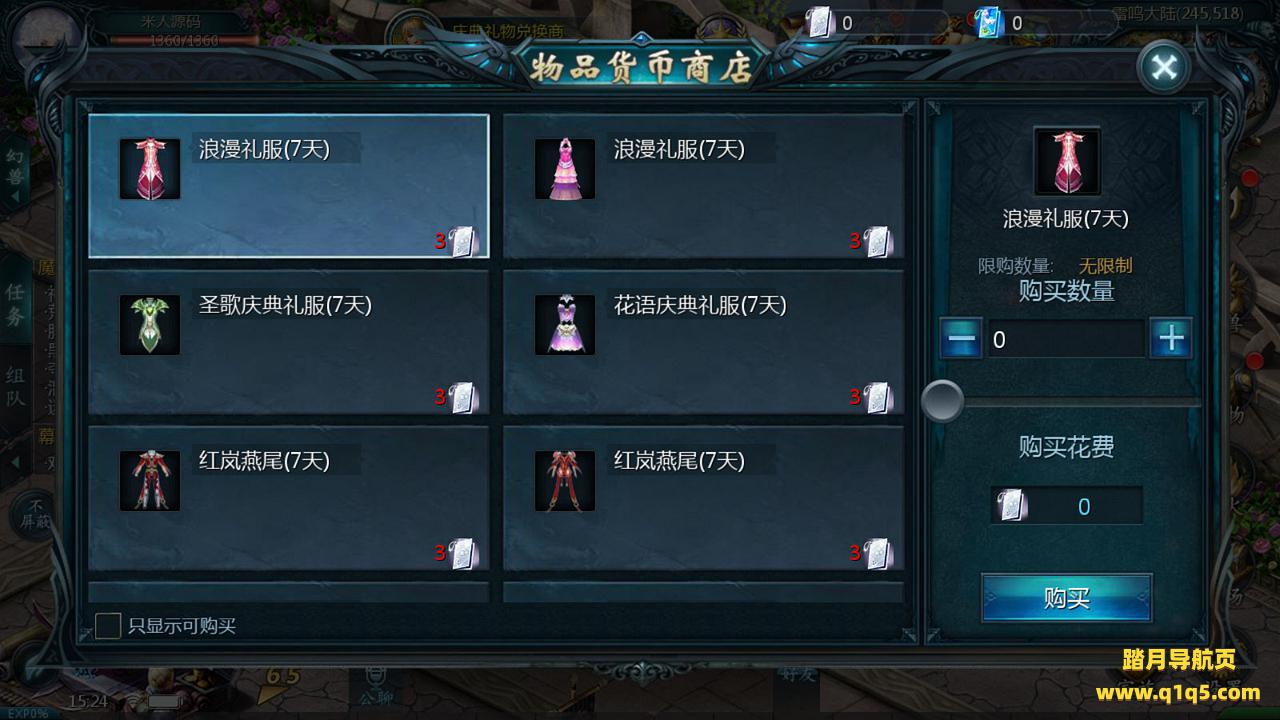Select the right 红岚燕尾(7天) outfit icon
Image resolution: width=1280 pixels, height=720 pixels.
565,481
